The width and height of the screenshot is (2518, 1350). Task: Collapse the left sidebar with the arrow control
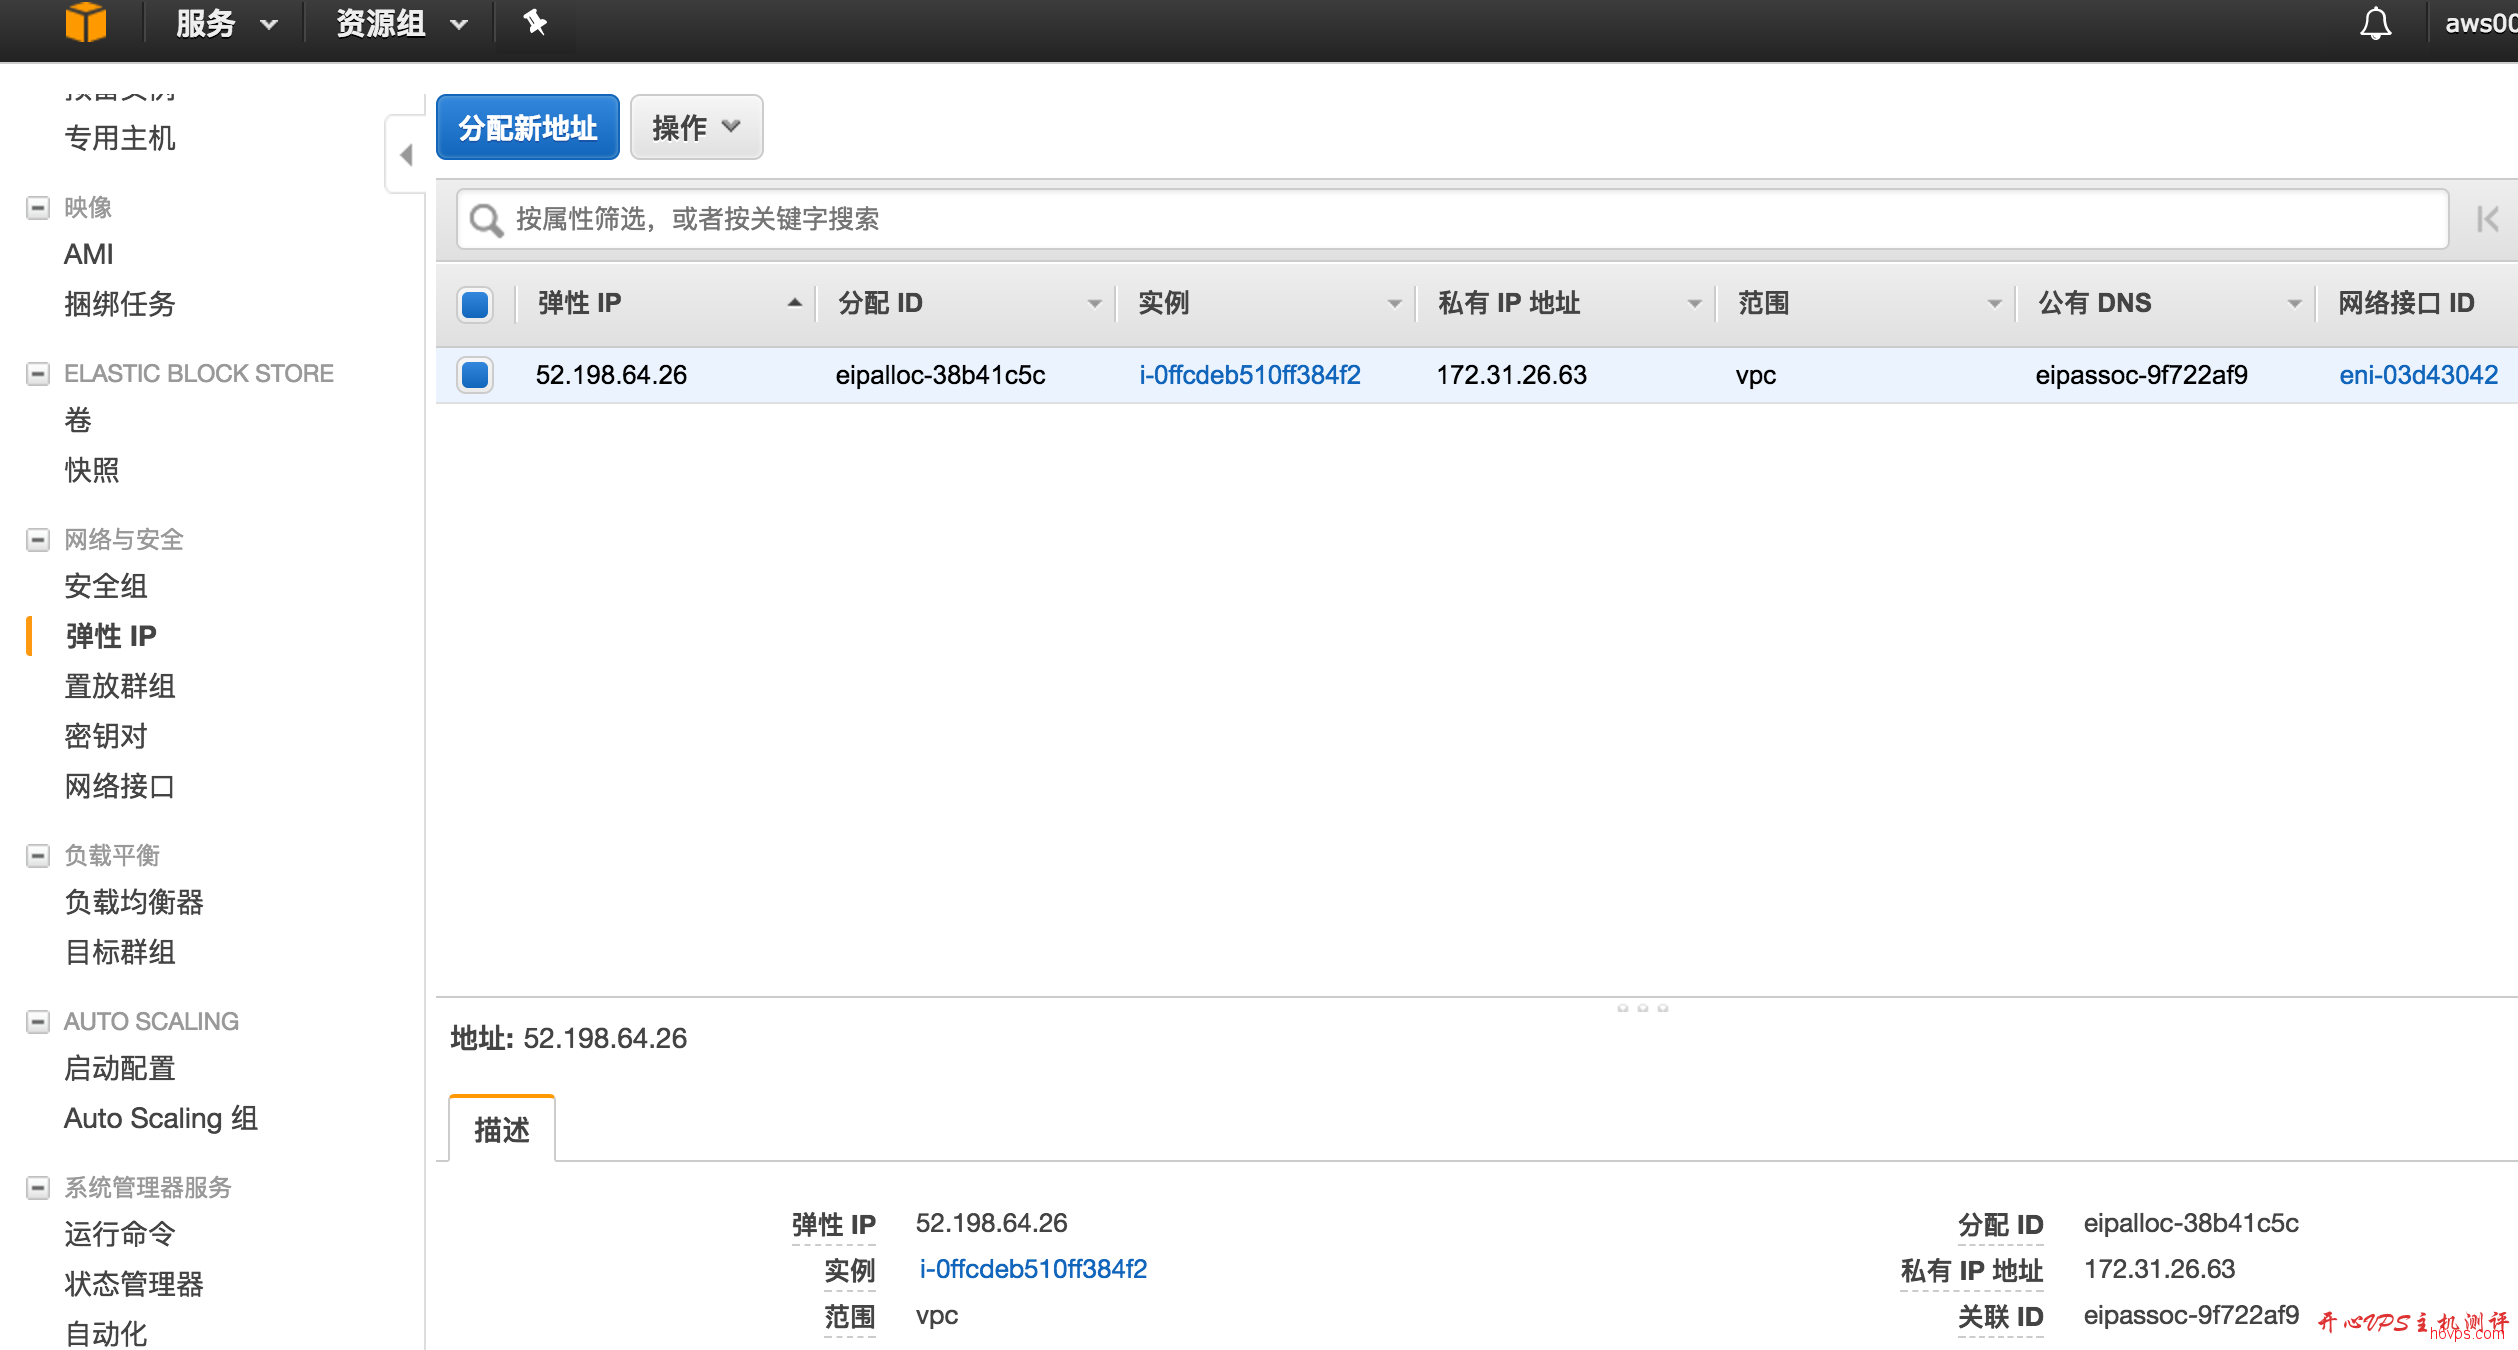click(x=407, y=155)
